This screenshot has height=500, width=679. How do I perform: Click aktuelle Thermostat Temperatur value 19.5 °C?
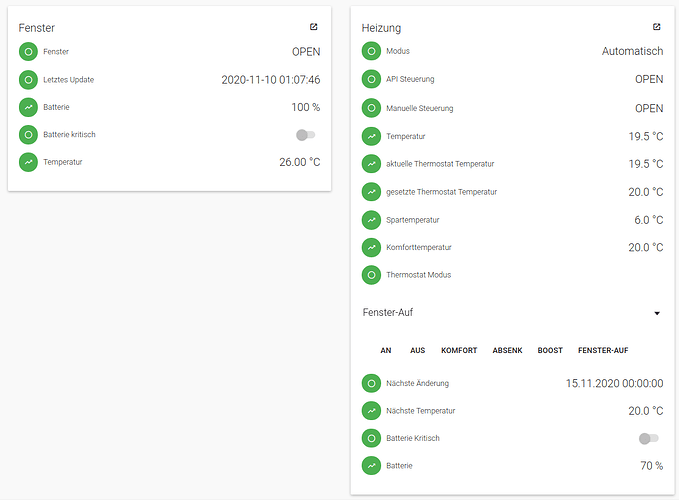(x=646, y=165)
